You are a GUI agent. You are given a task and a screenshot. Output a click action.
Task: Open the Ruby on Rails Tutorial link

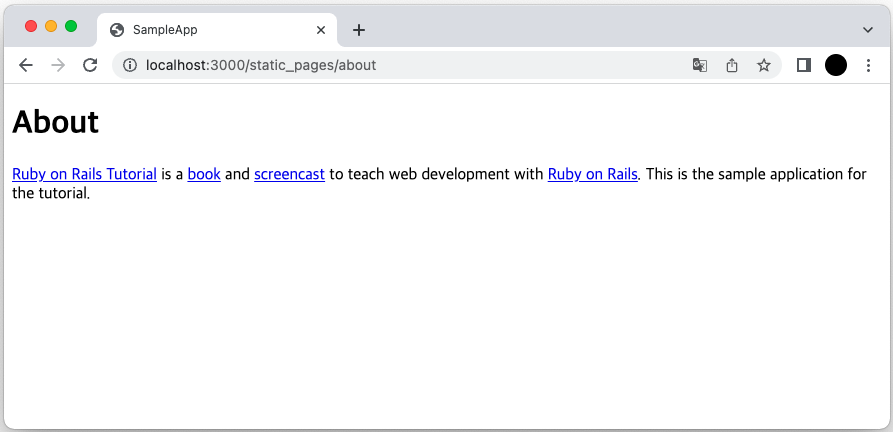[84, 174]
